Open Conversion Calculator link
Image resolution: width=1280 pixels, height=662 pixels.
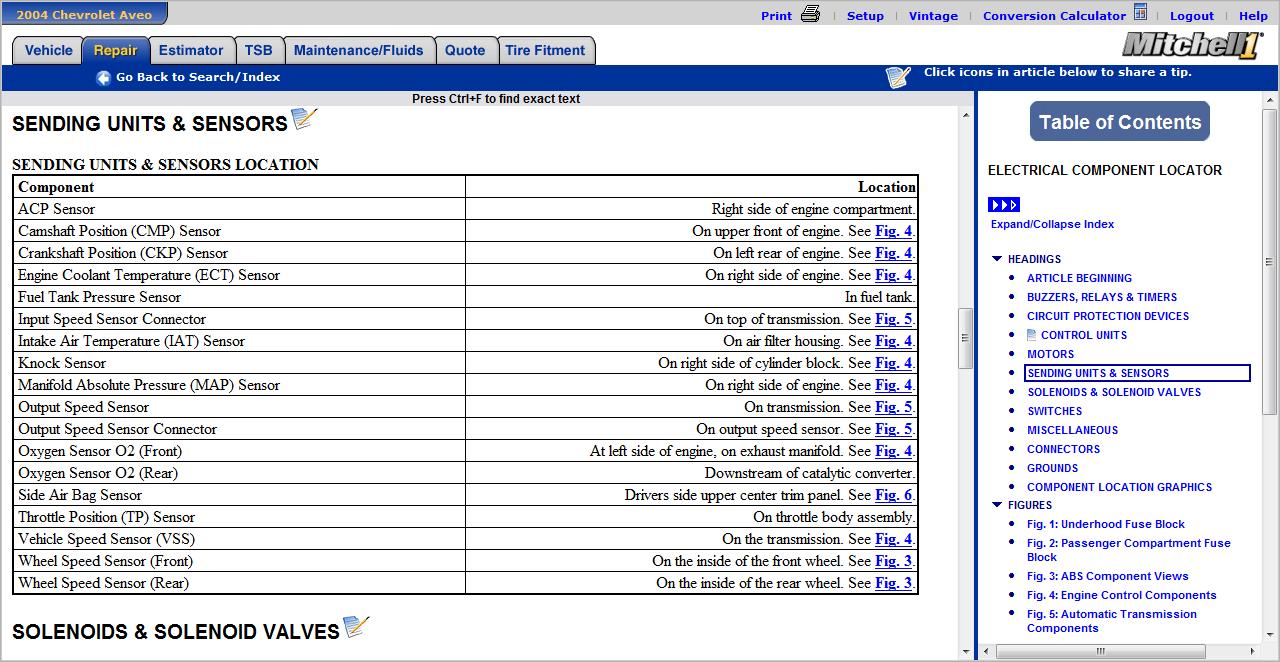click(x=1054, y=16)
